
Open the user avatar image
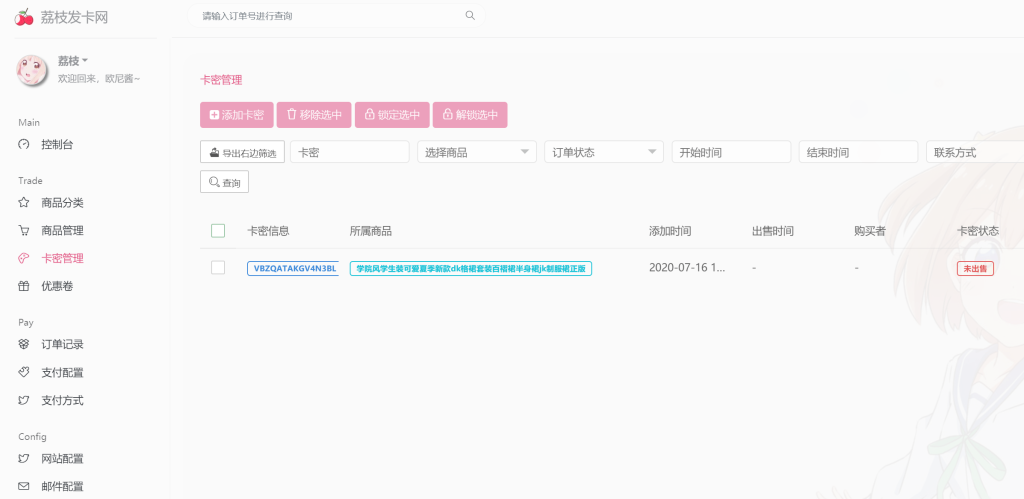pyautogui.click(x=33, y=70)
